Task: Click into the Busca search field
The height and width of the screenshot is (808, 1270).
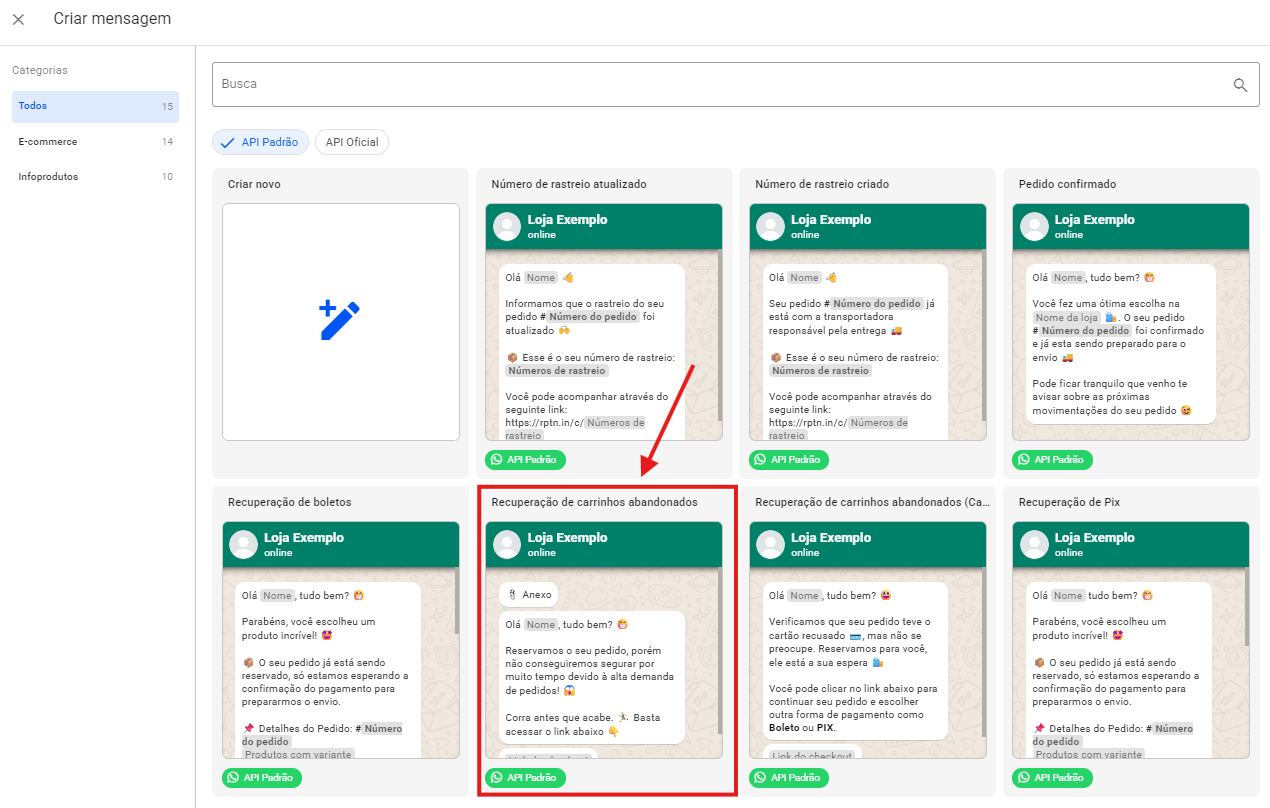Action: click(720, 85)
